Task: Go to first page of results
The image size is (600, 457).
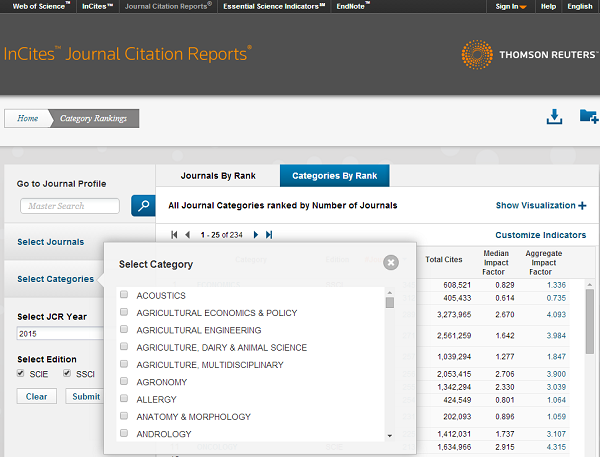Action: [x=174, y=235]
